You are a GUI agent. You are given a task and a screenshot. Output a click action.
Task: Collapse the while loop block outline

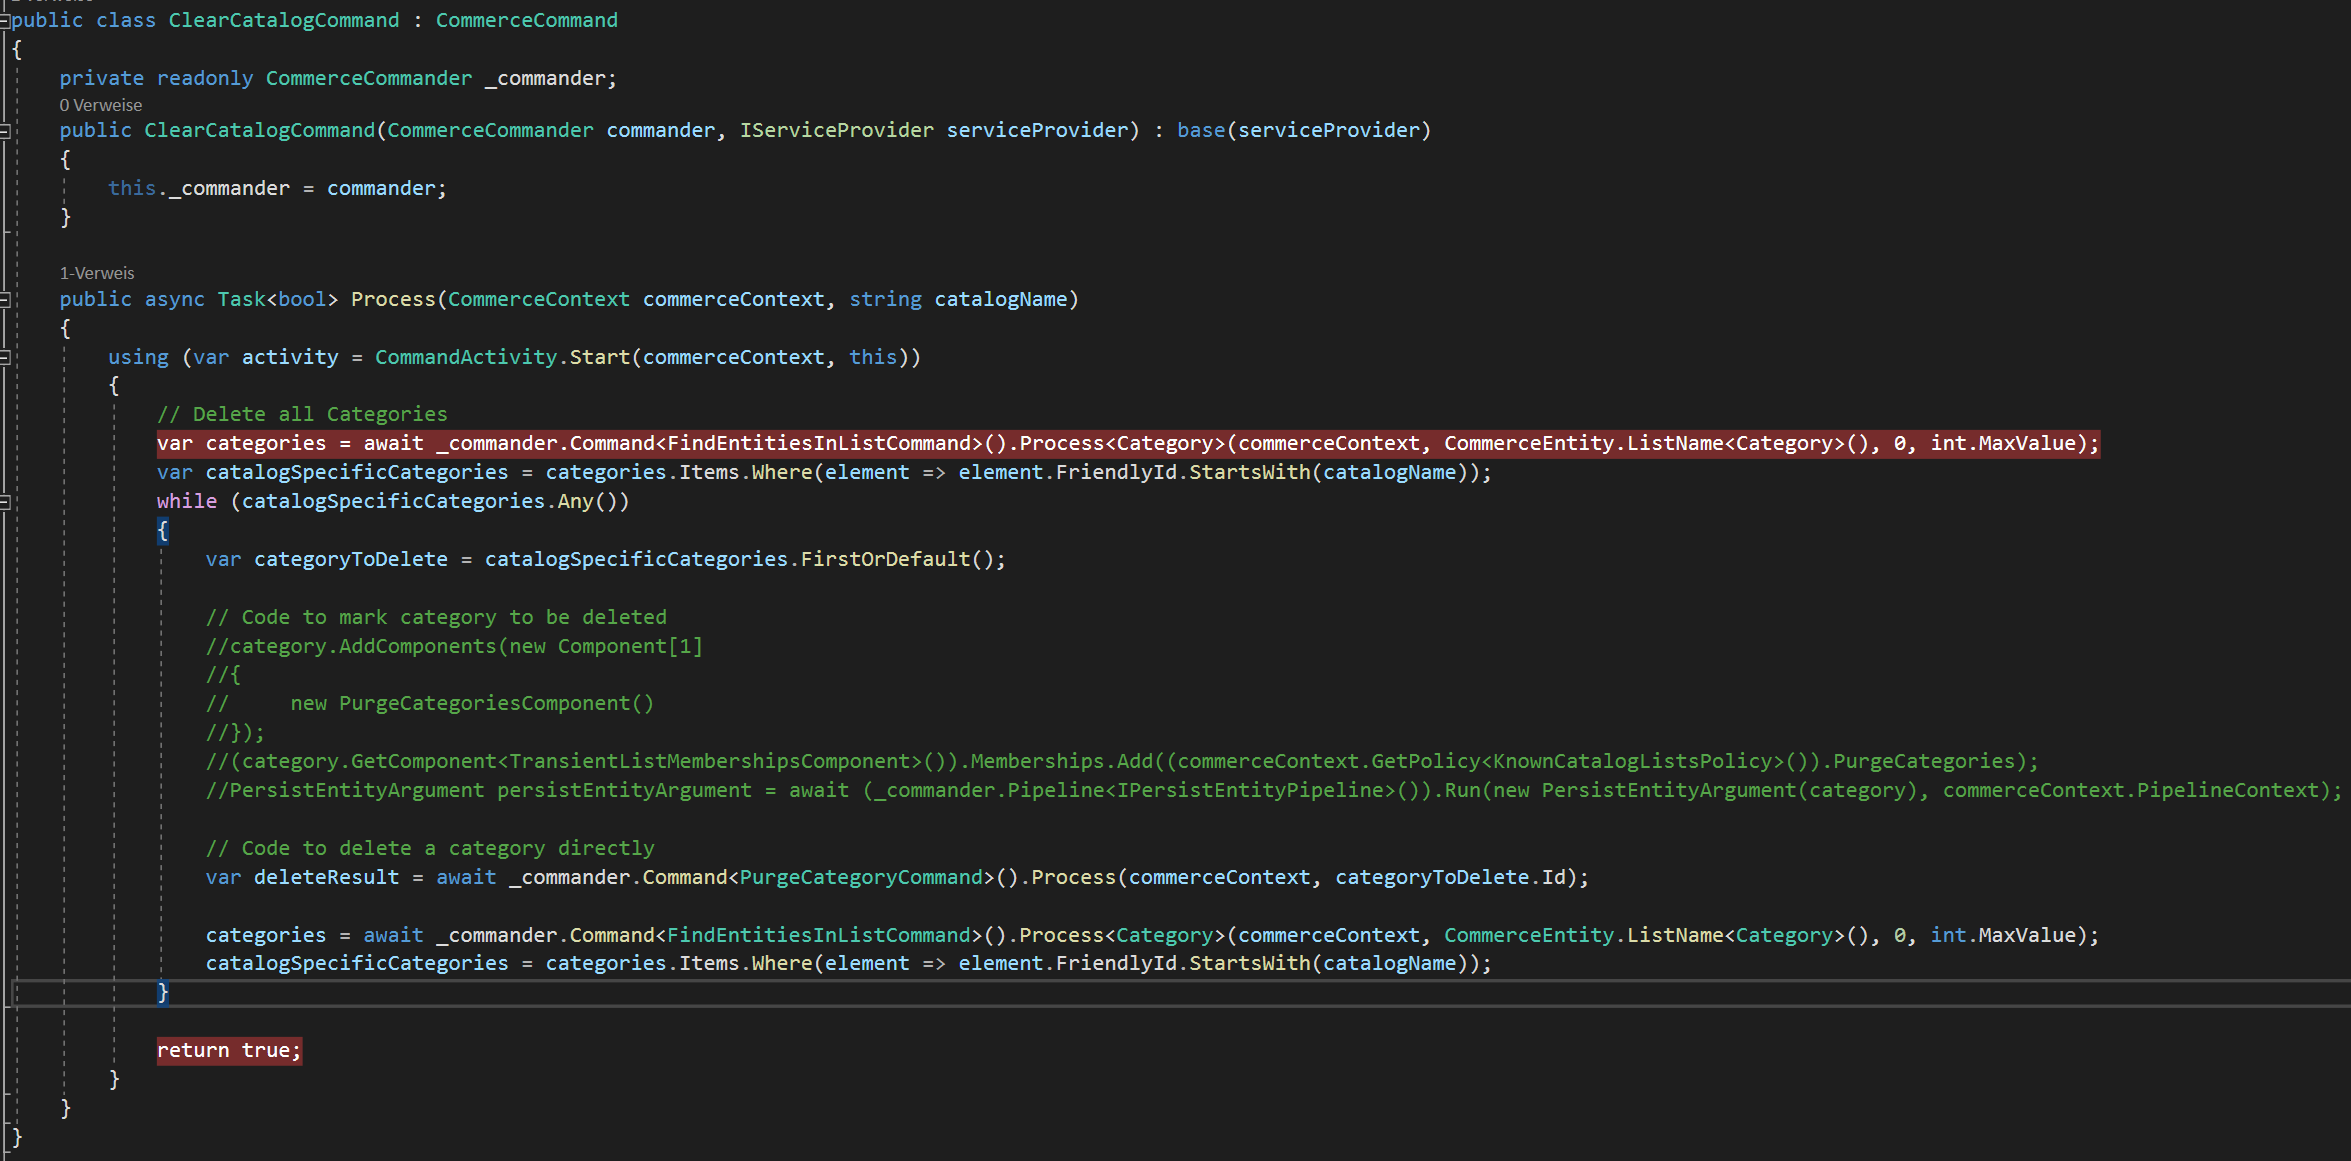point(5,502)
